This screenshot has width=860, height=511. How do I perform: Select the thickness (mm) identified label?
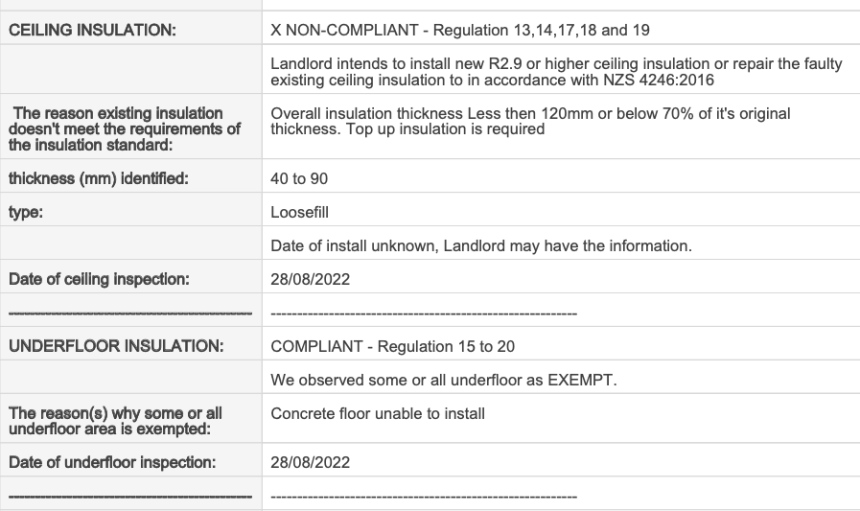click(x=98, y=179)
